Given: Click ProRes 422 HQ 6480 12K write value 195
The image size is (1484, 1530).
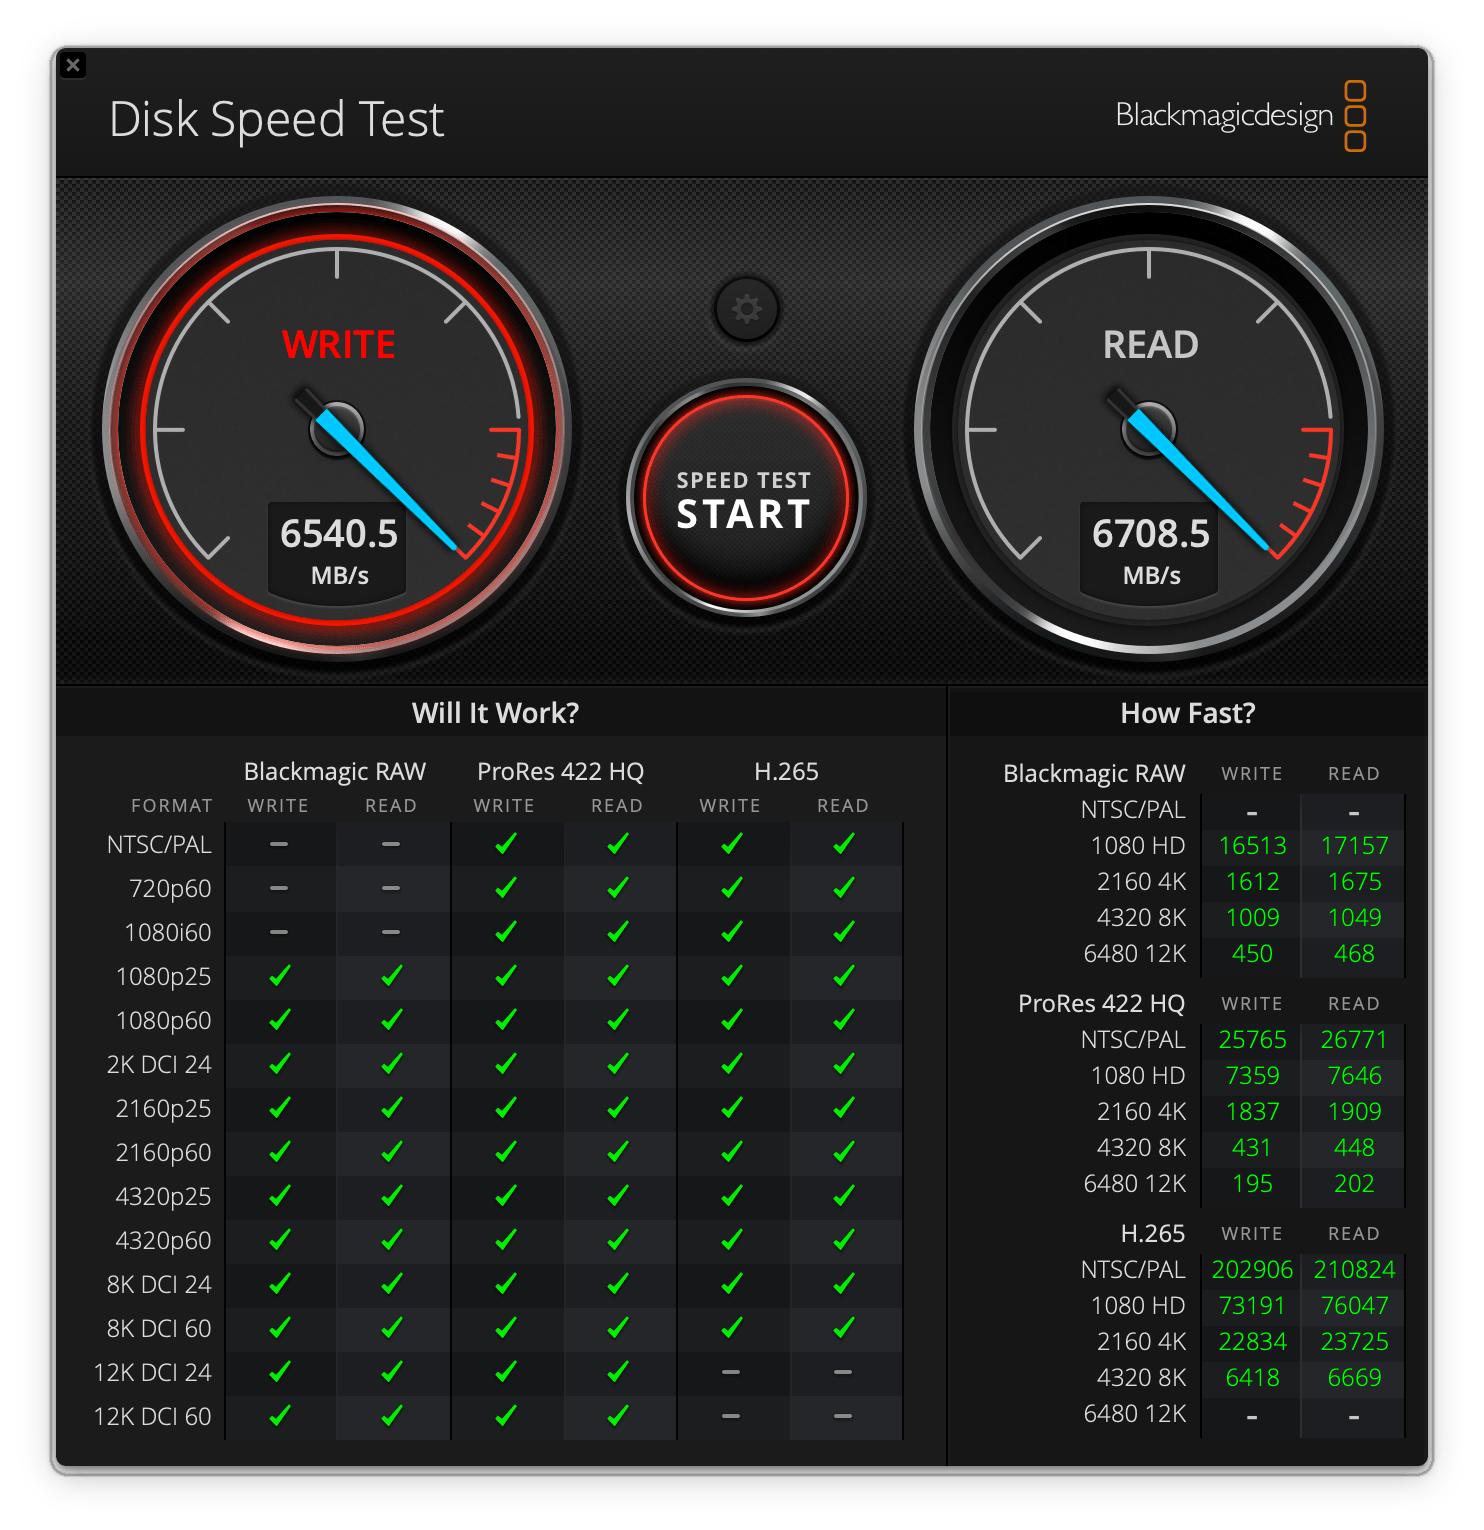Looking at the screenshot, I should 1252,1184.
